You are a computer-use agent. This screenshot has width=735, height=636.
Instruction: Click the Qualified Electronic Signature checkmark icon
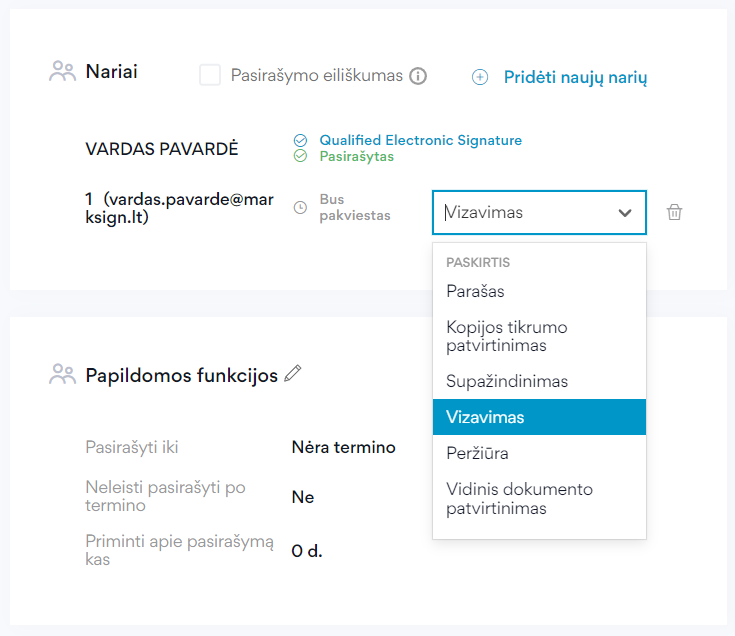300,140
